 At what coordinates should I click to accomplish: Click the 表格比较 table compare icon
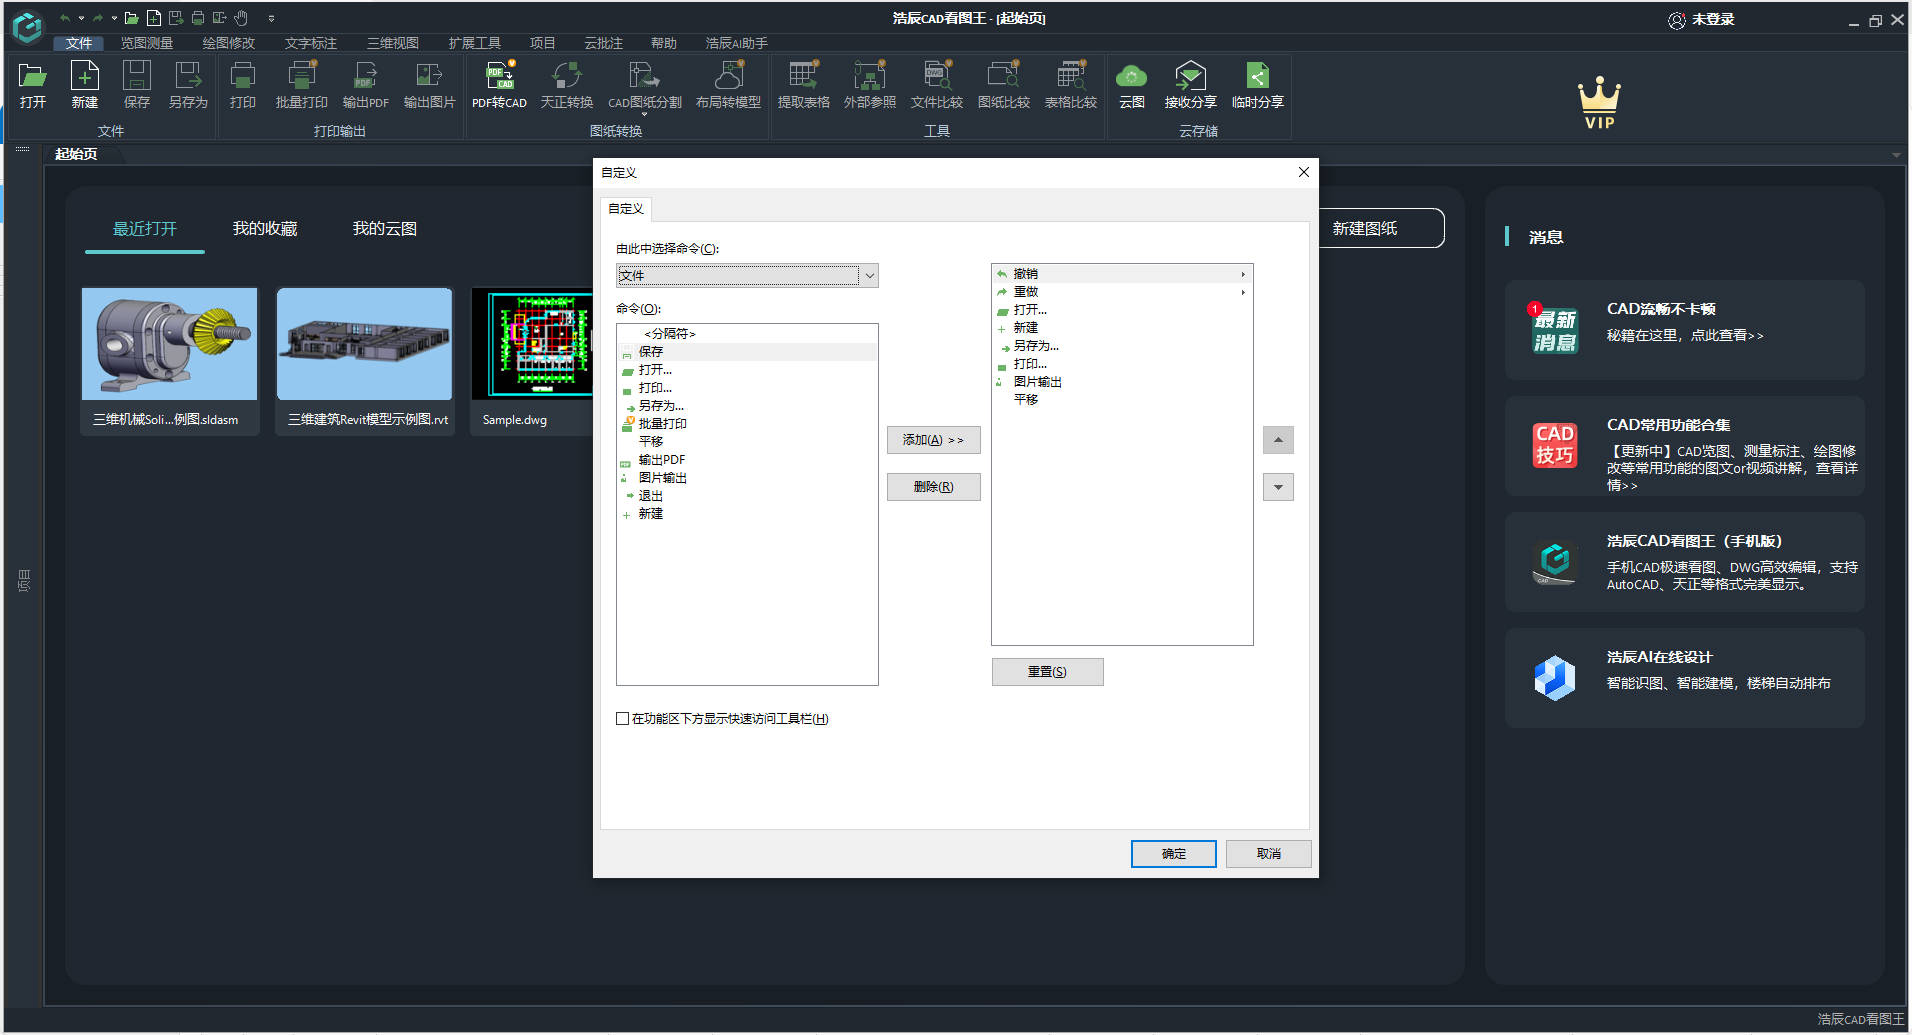(x=1071, y=85)
